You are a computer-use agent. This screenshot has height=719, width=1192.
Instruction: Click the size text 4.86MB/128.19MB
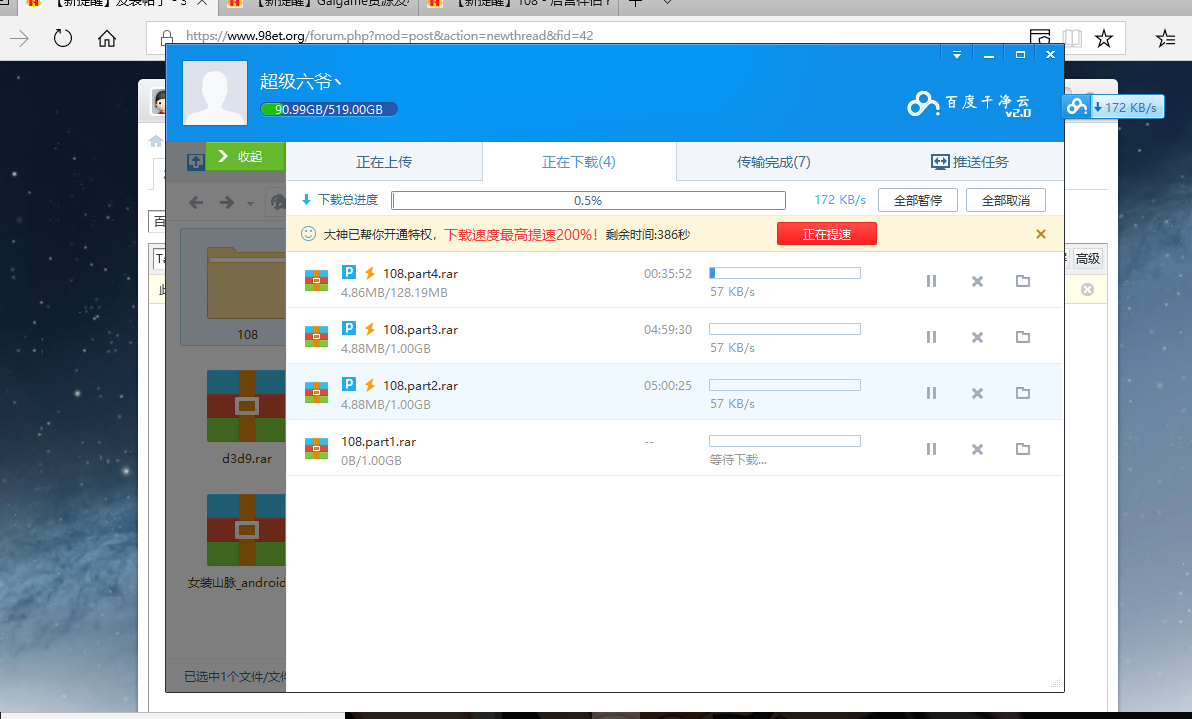click(394, 293)
